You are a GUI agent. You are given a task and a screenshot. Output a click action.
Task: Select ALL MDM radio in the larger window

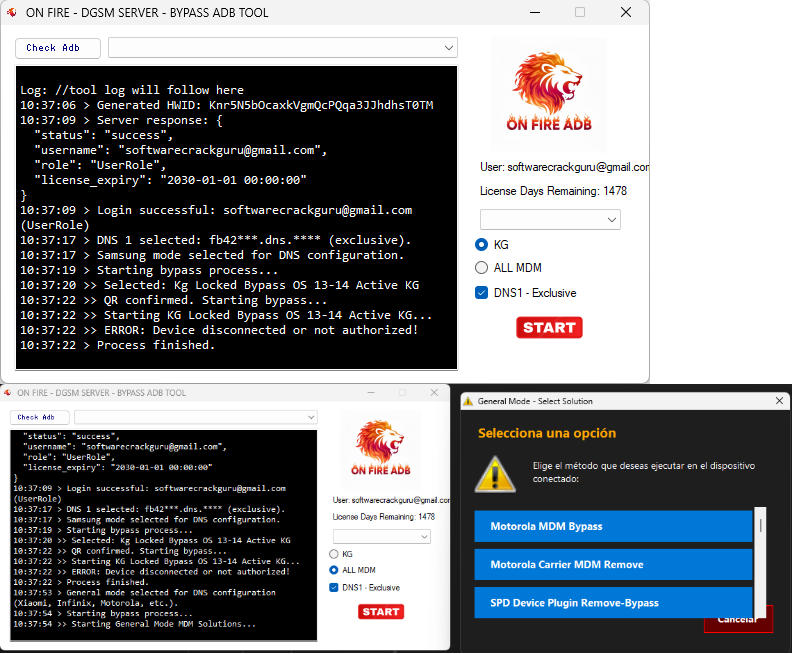(482, 268)
